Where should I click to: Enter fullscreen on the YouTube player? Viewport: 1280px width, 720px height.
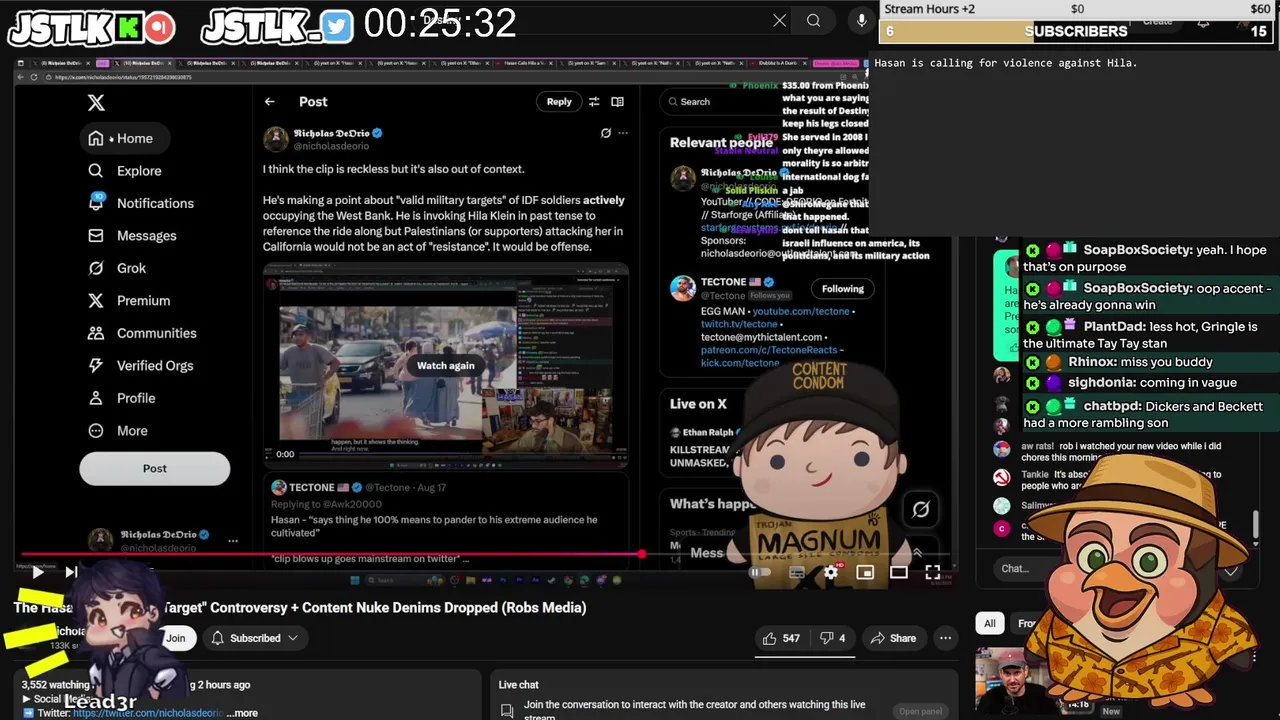[933, 573]
